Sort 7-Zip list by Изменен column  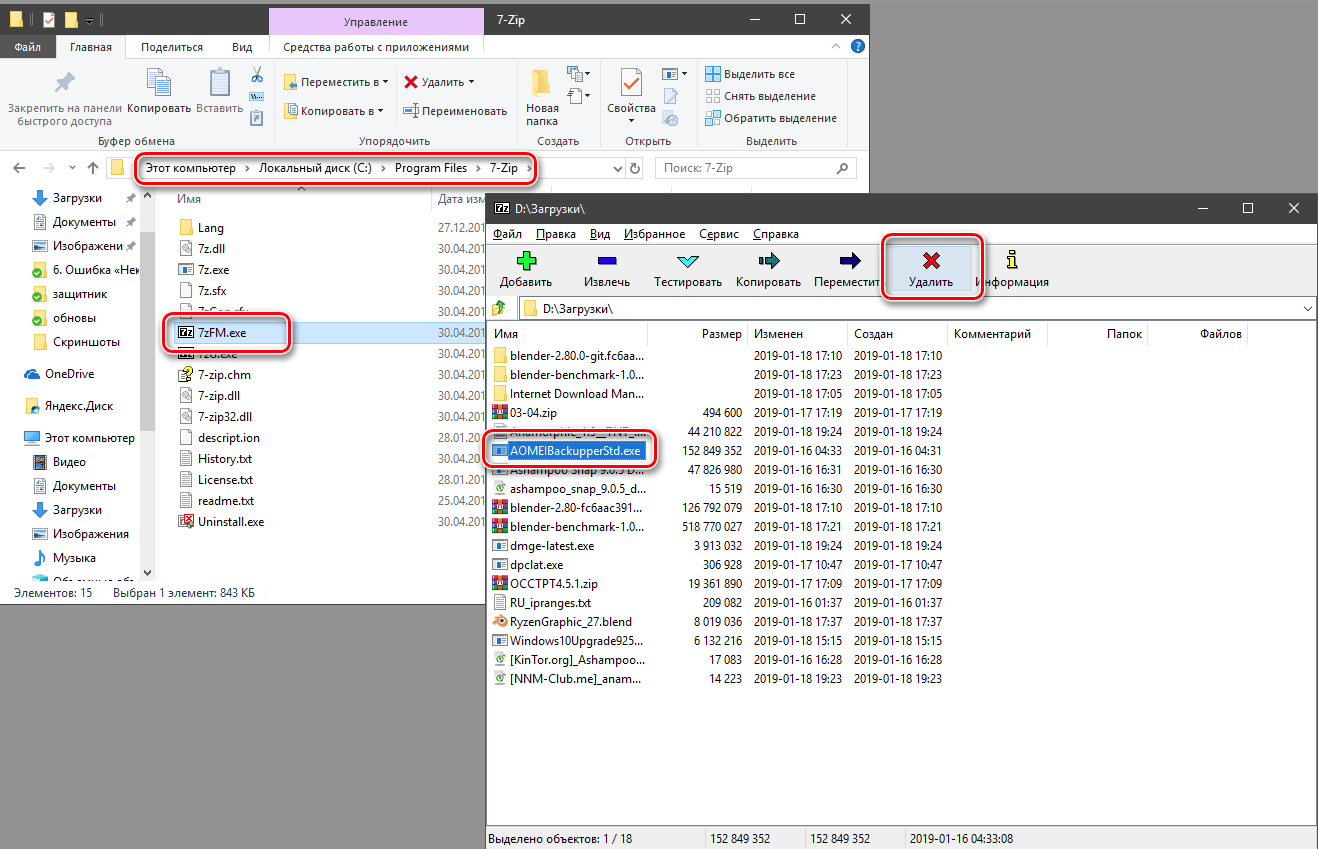click(797, 334)
